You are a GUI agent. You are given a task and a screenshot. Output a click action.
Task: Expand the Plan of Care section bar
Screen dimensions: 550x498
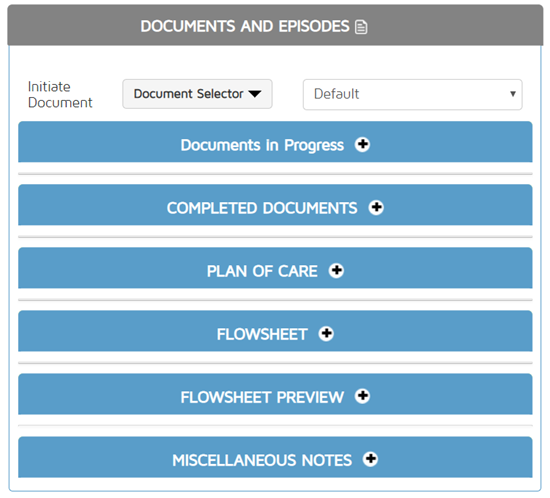click(275, 268)
